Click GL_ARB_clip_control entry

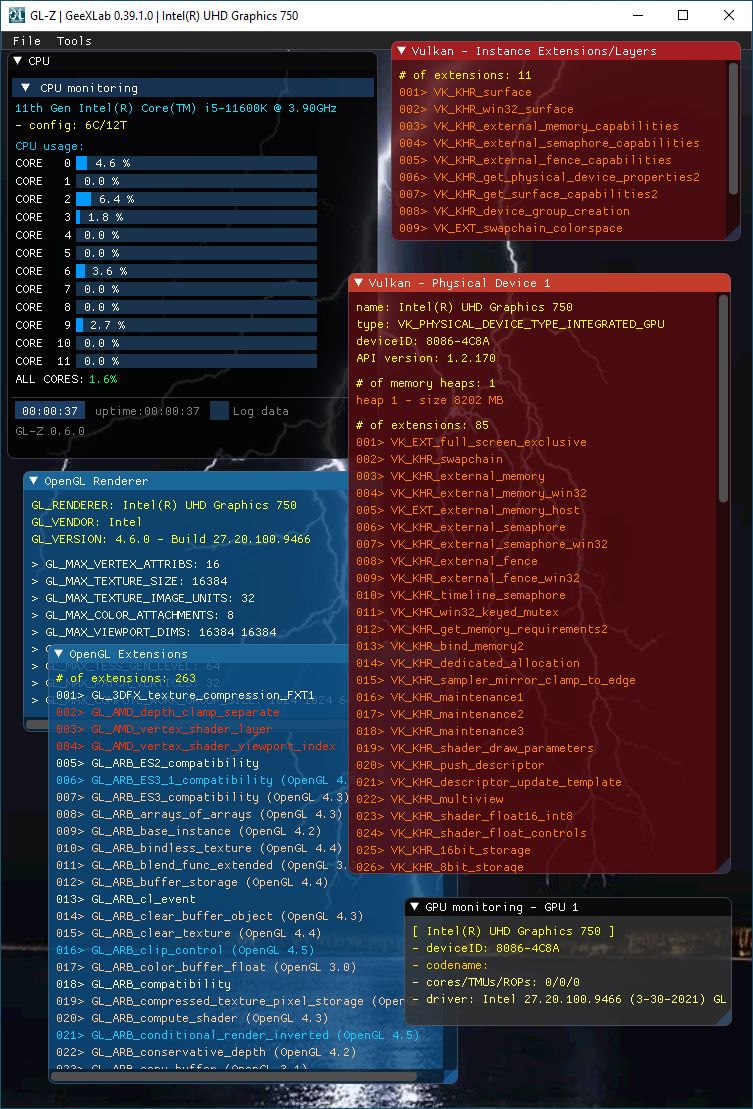(185, 950)
